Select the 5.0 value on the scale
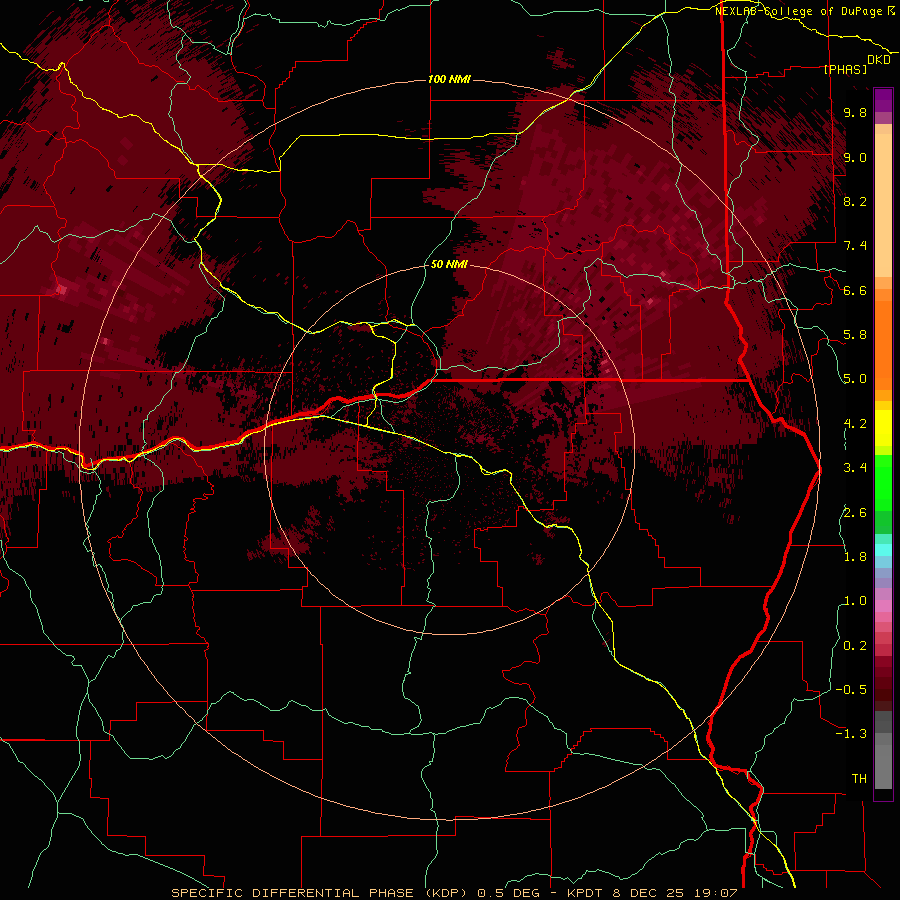Screen dimensions: 900x900 coord(855,379)
